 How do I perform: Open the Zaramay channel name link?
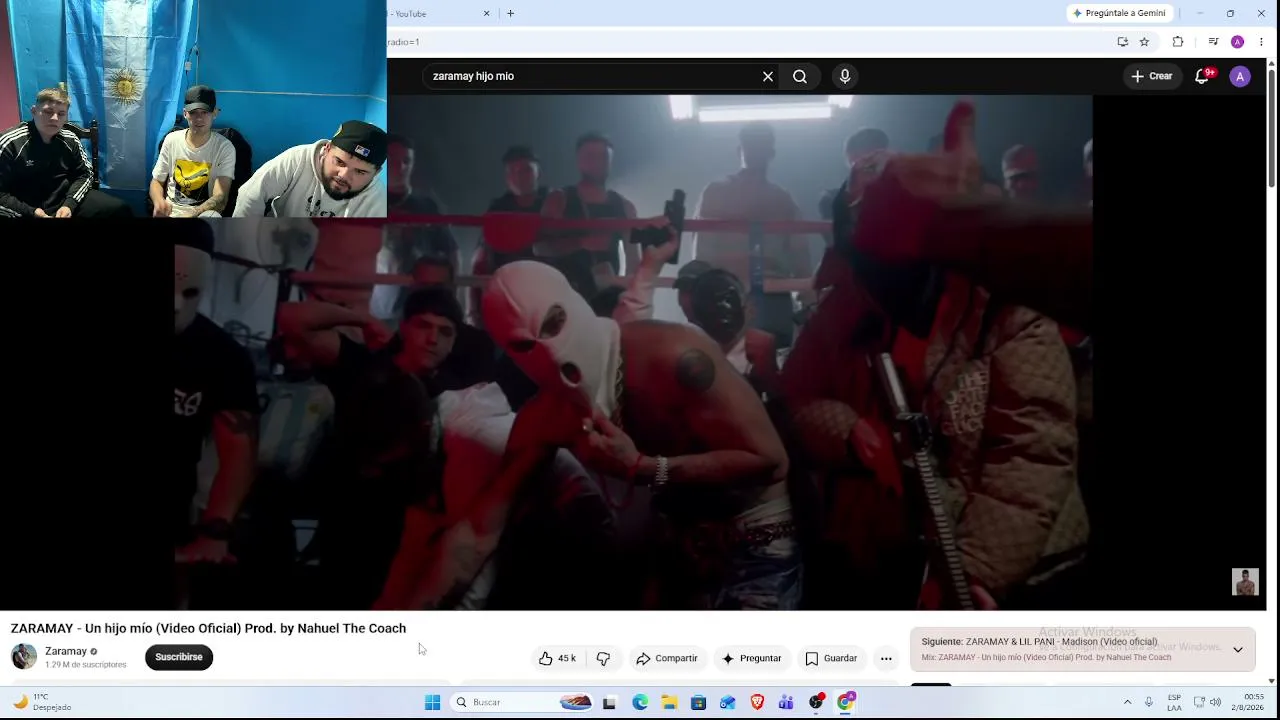[66, 651]
